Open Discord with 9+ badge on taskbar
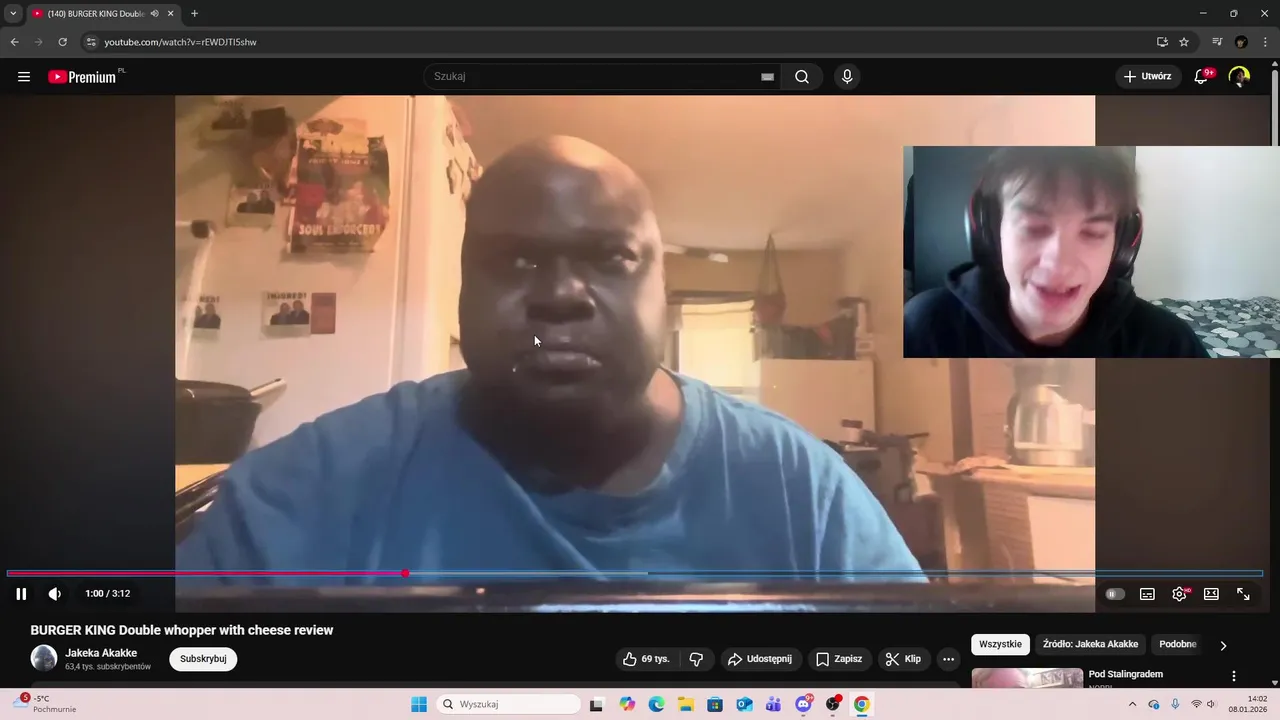The width and height of the screenshot is (1280, 720). (803, 704)
